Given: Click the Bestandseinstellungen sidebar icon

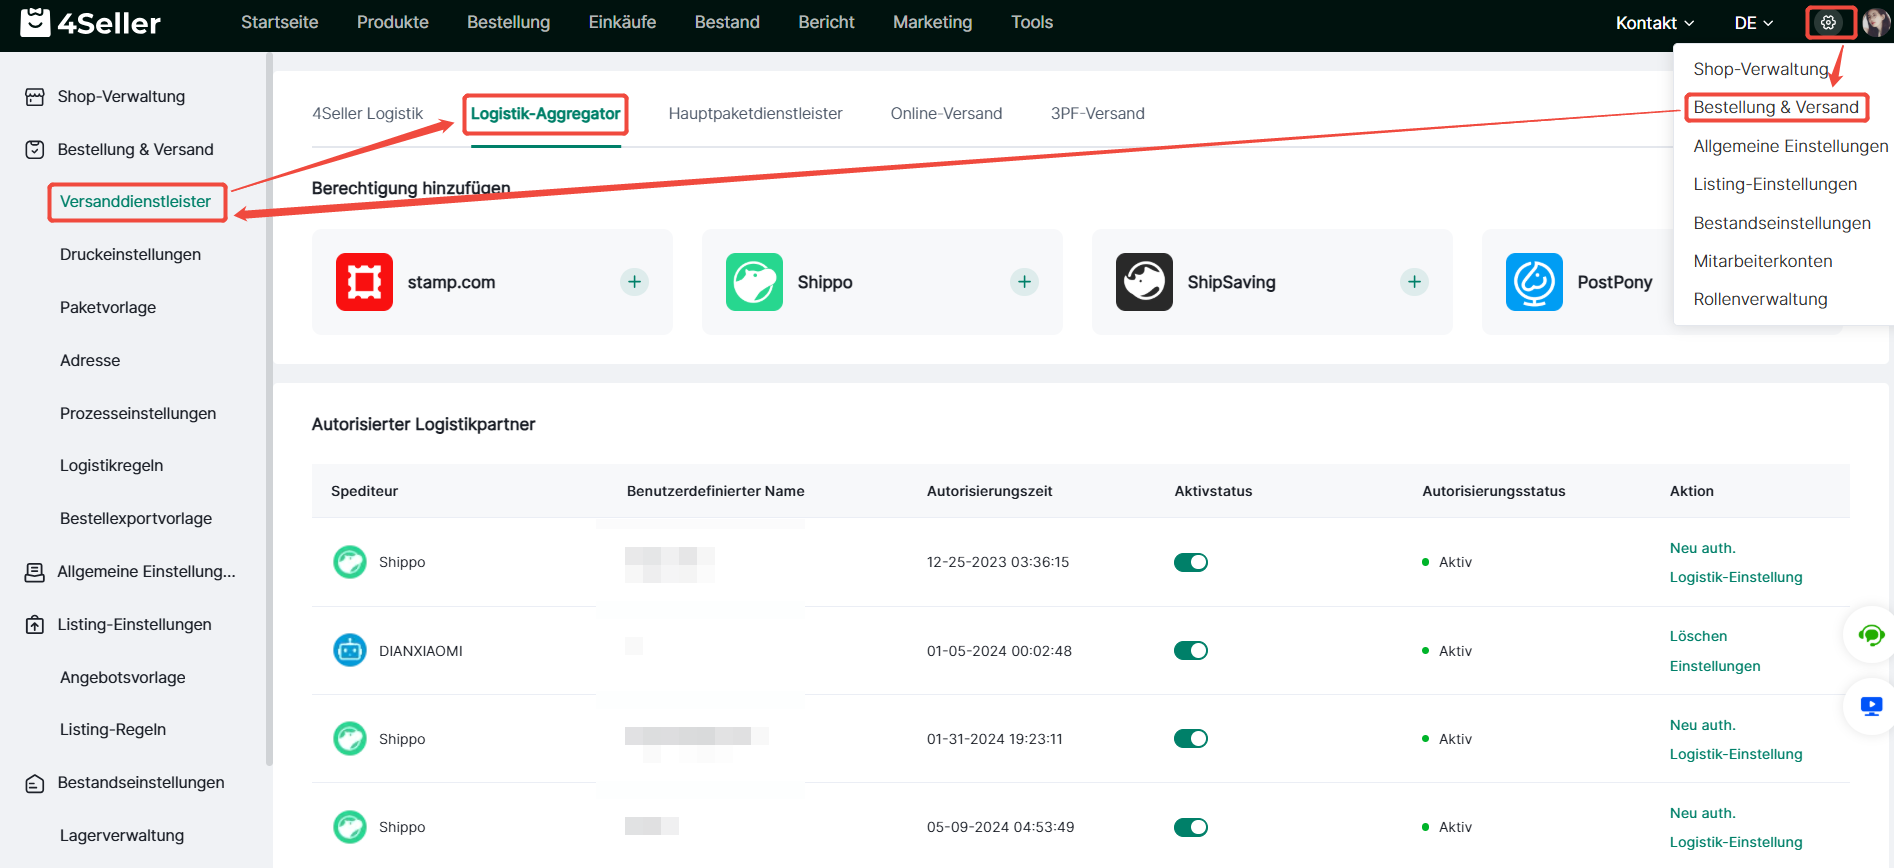Looking at the screenshot, I should [35, 783].
